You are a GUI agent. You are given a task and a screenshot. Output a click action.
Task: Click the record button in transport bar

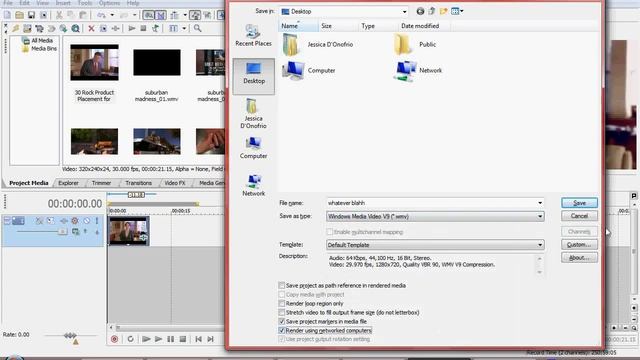pyautogui.click(x=114, y=339)
